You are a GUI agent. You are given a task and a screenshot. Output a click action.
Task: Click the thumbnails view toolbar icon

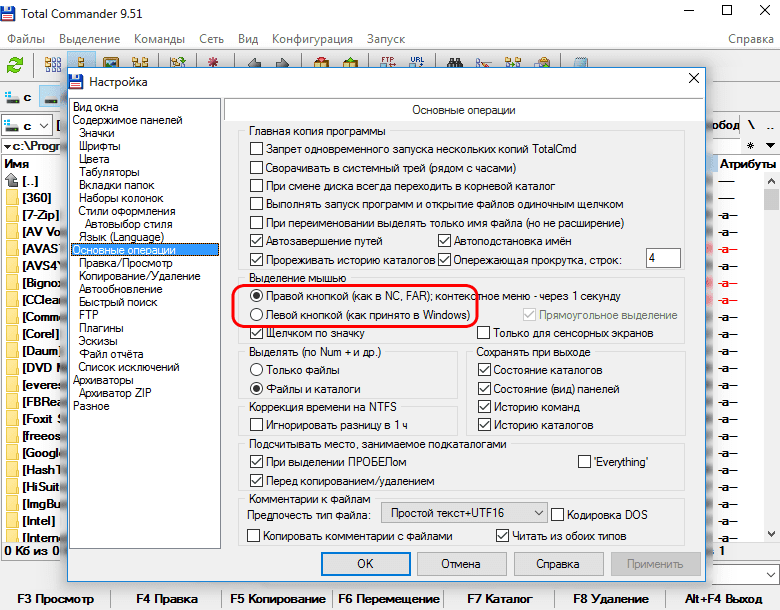110,63
